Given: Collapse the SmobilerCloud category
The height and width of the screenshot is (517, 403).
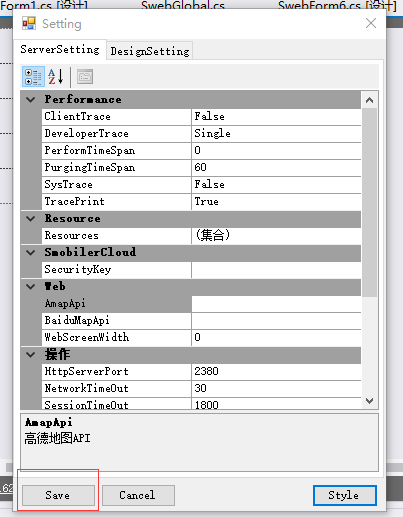Looking at the screenshot, I should (31, 253).
